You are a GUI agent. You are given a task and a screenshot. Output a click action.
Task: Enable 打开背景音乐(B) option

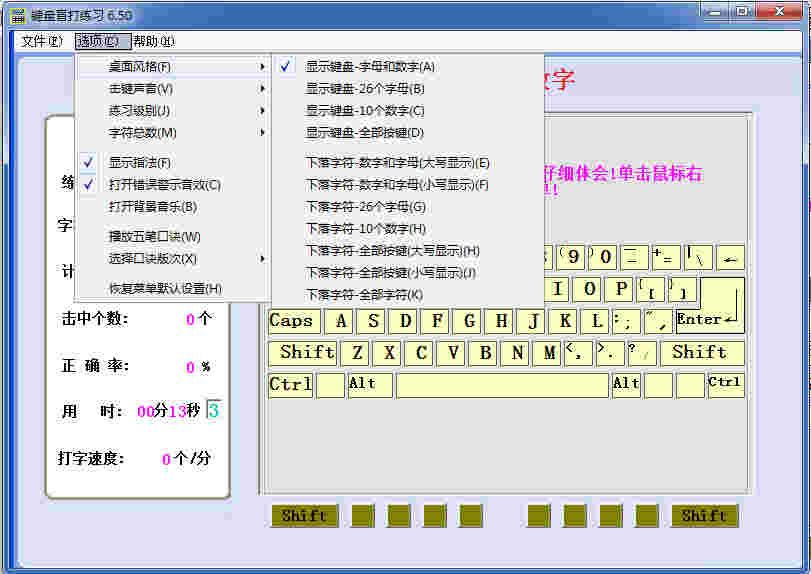tap(152, 207)
